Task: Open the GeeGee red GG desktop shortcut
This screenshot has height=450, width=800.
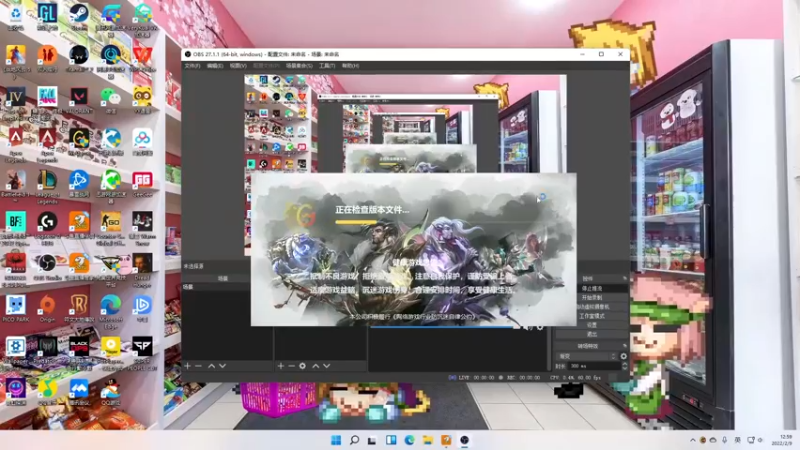Action: (142, 185)
